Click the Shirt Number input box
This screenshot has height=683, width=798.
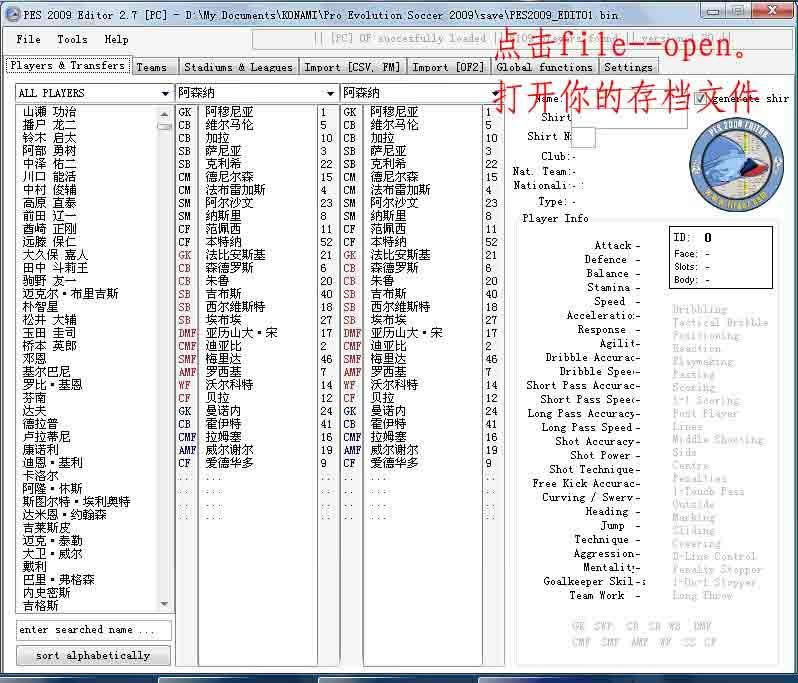(x=583, y=137)
